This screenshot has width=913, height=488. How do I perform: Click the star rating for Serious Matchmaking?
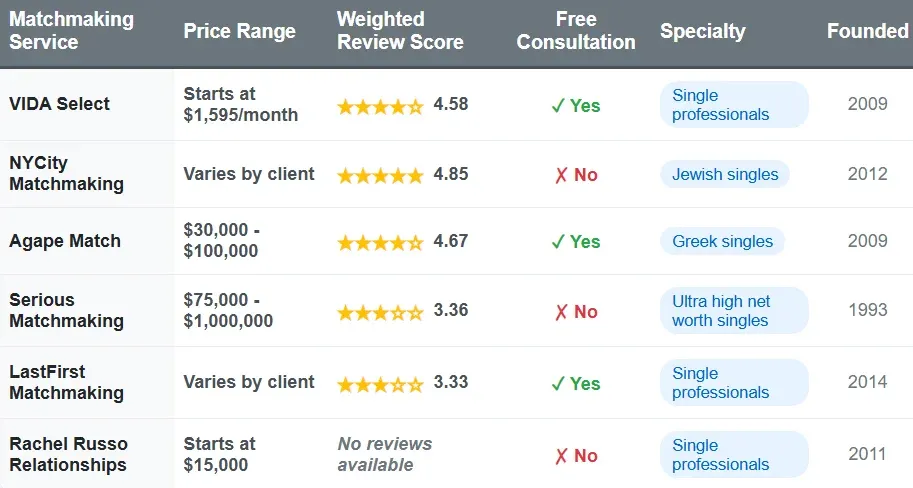[380, 311]
